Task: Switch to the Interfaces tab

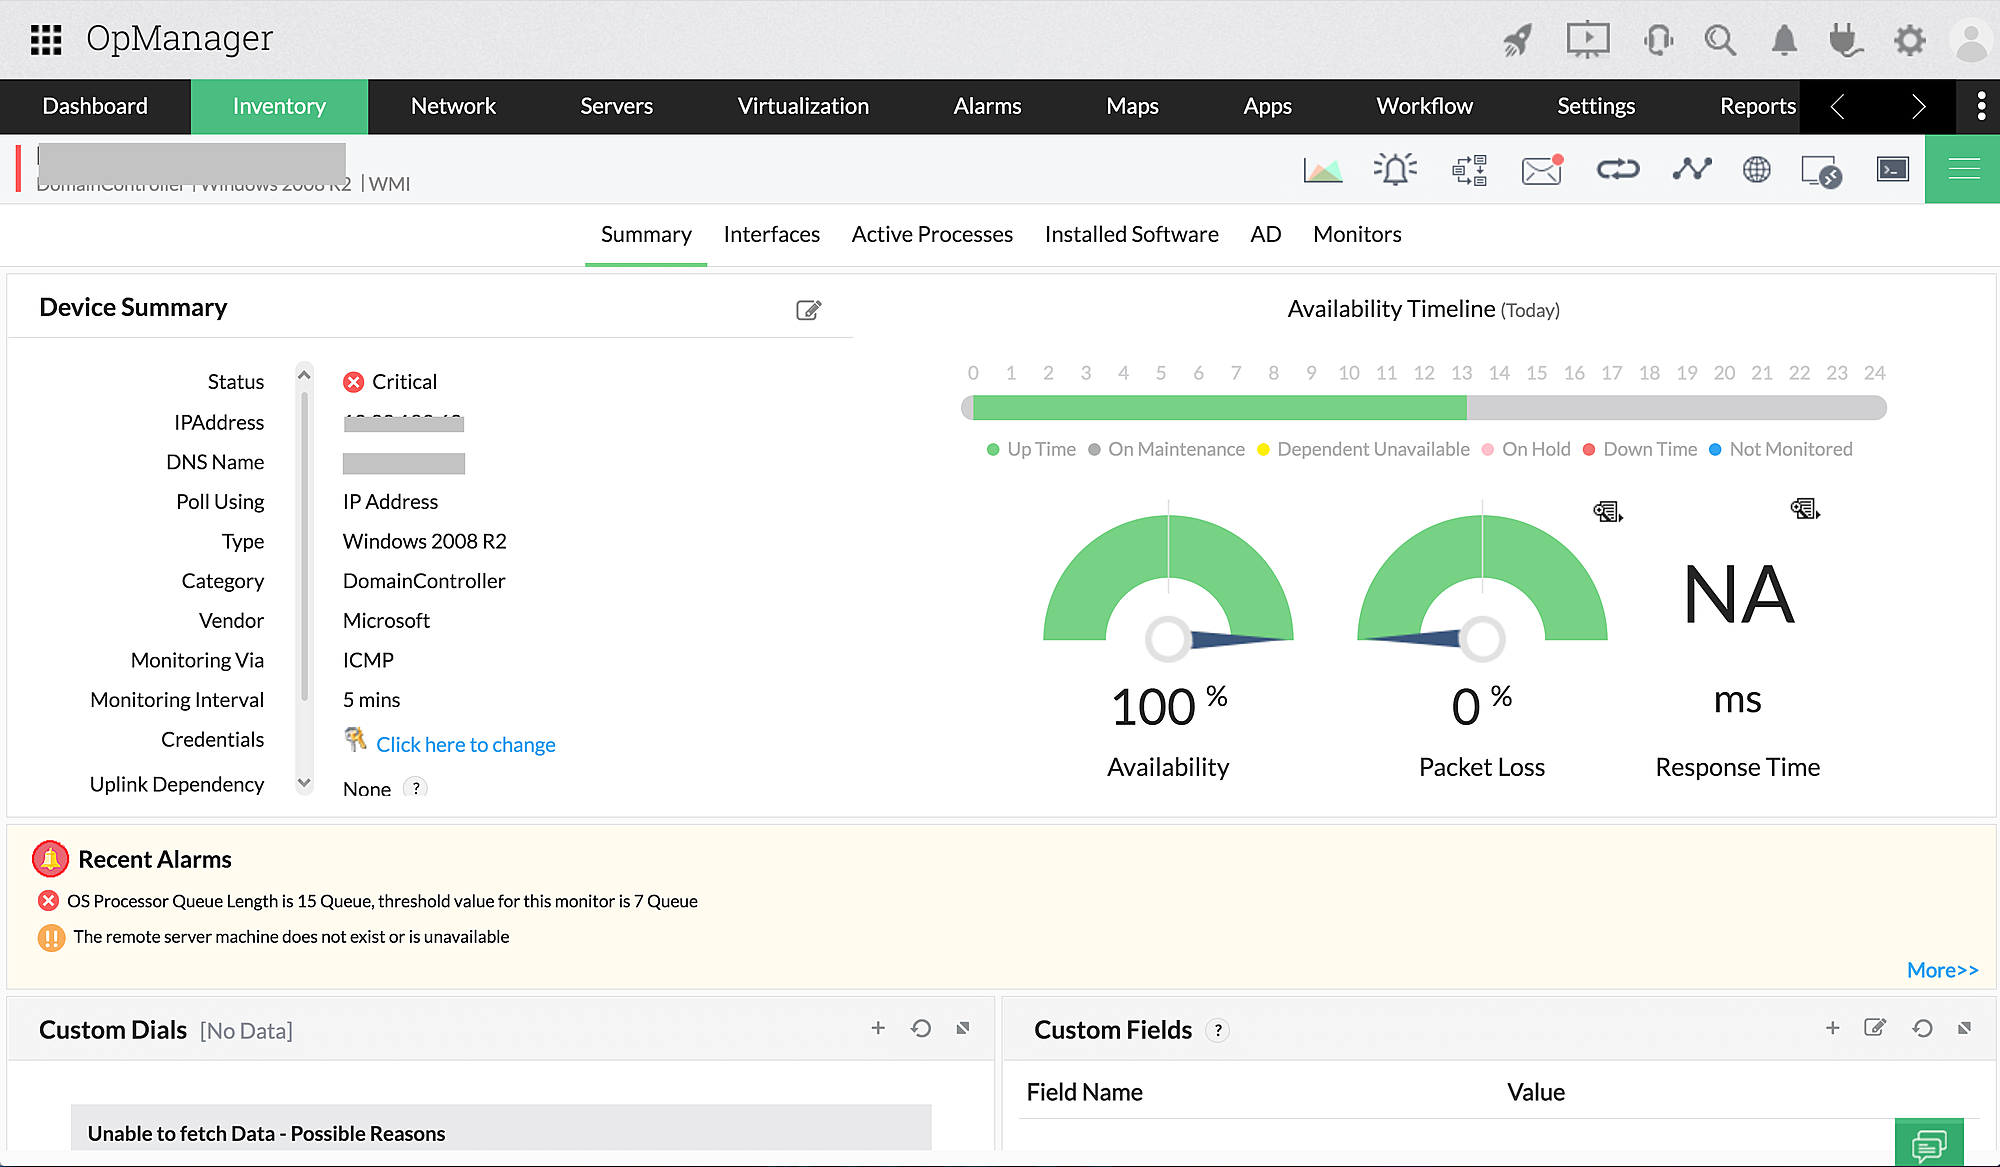Action: point(771,234)
